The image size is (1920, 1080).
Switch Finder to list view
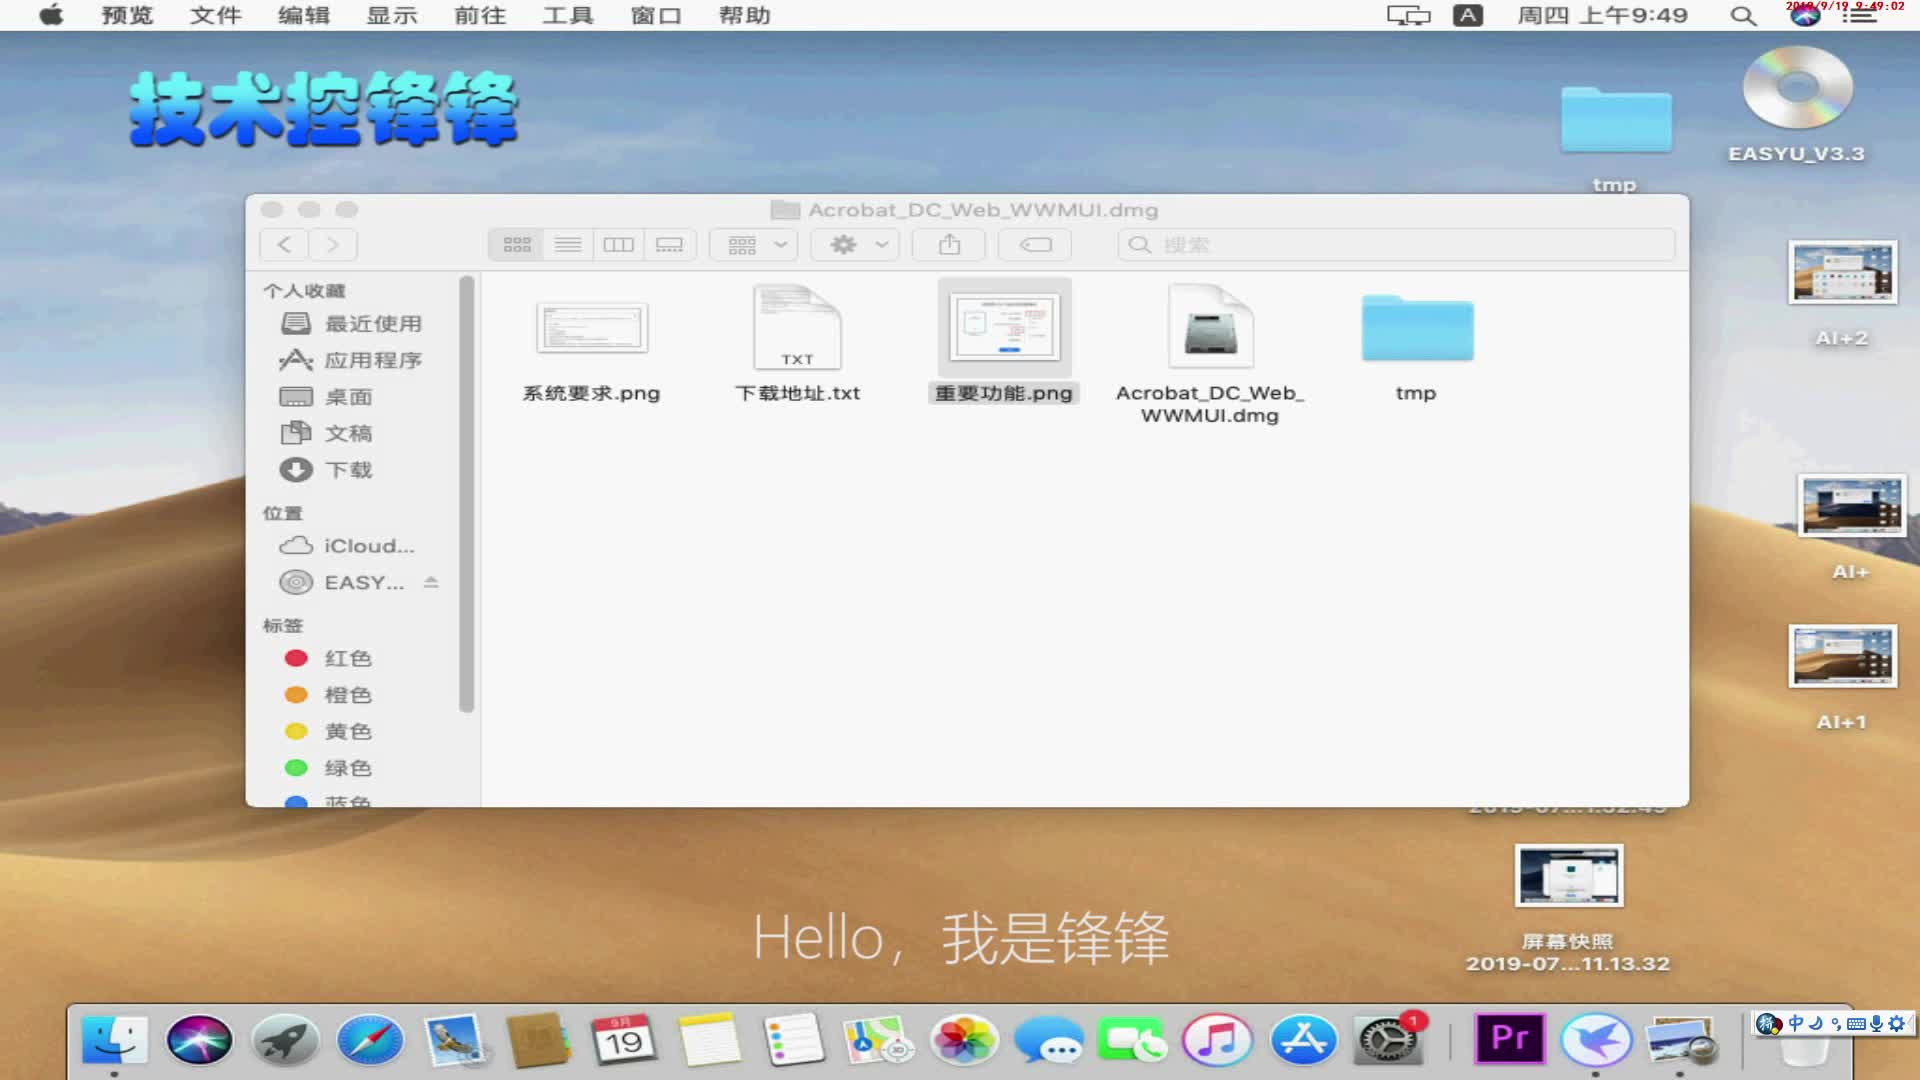567,244
